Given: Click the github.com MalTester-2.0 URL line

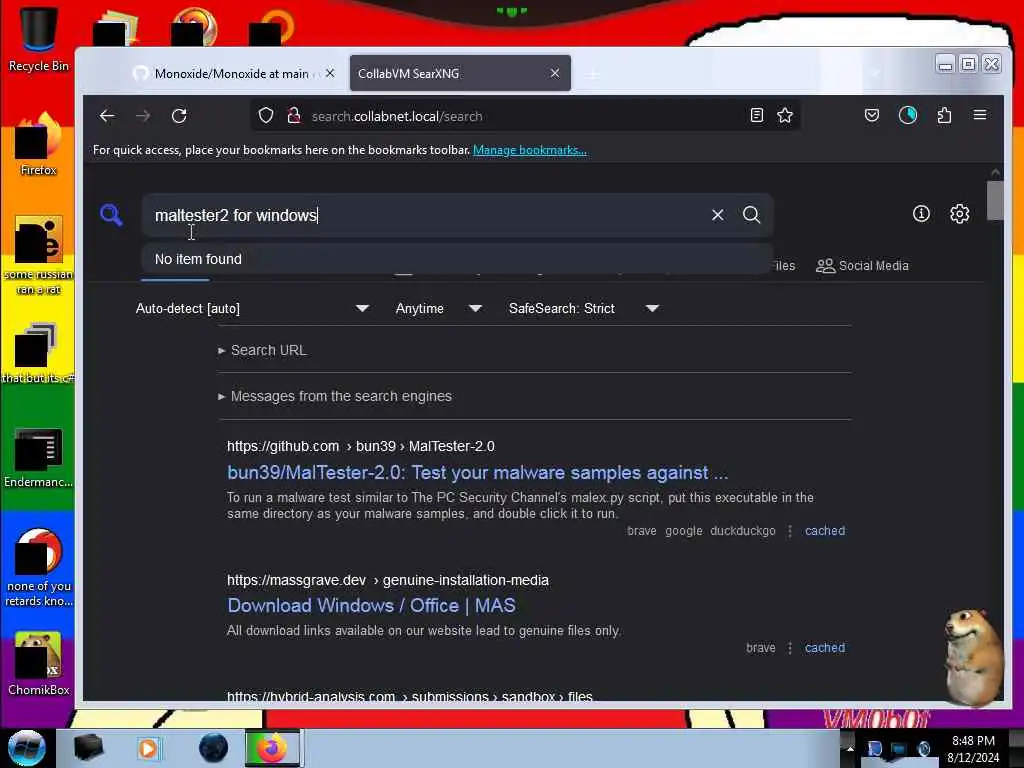Looking at the screenshot, I should point(360,447).
